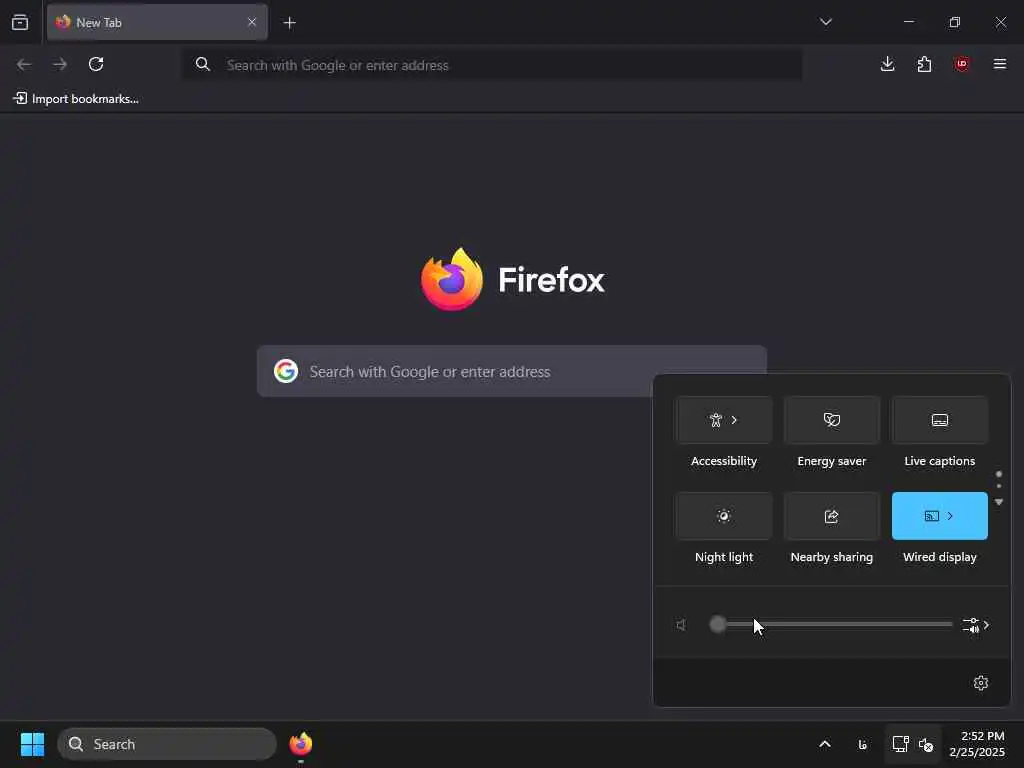This screenshot has width=1024, height=768.
Task: Toggle the Wired display tile
Action: 939,516
